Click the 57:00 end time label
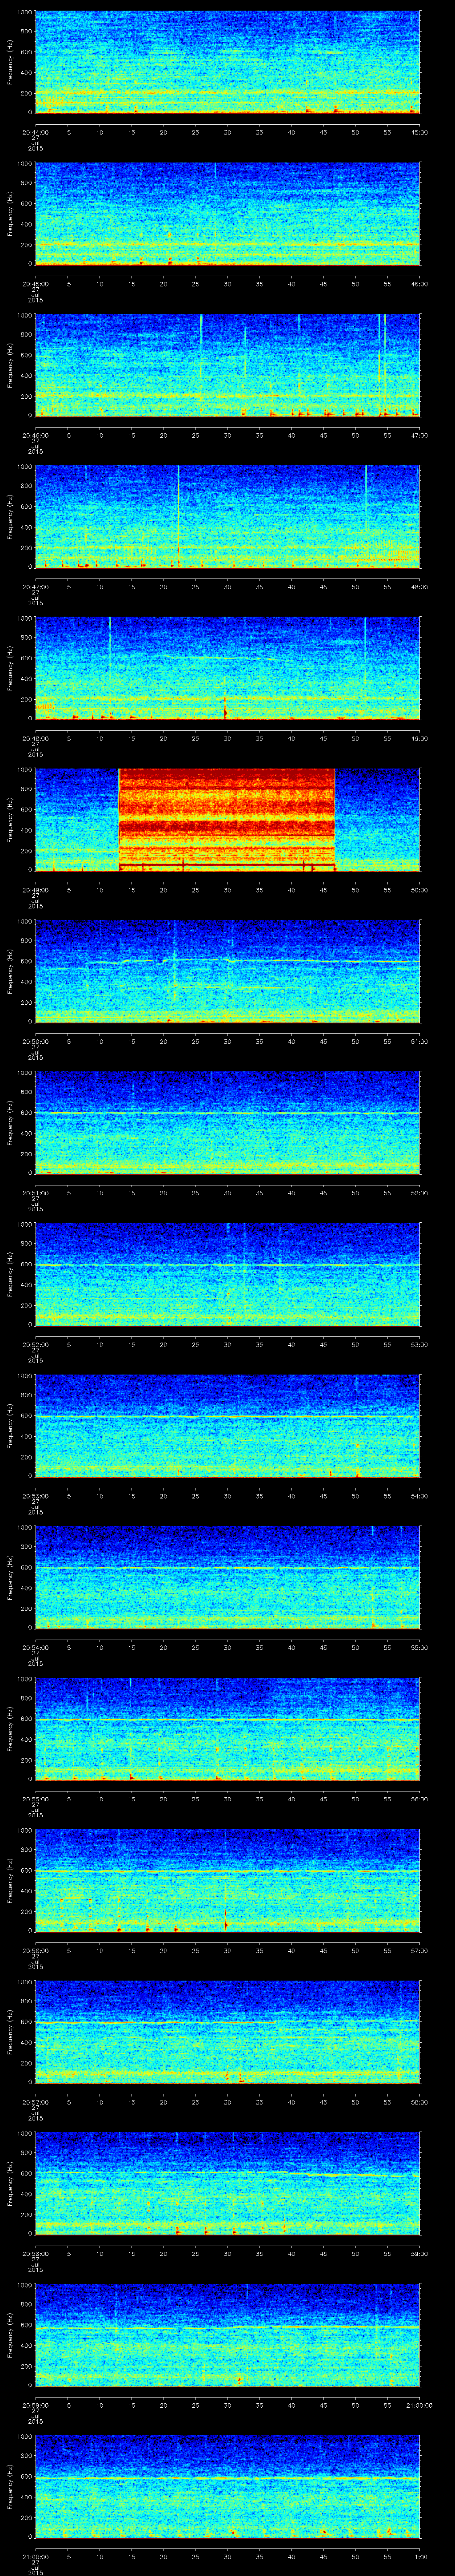The width and height of the screenshot is (455, 2576). [420, 1950]
